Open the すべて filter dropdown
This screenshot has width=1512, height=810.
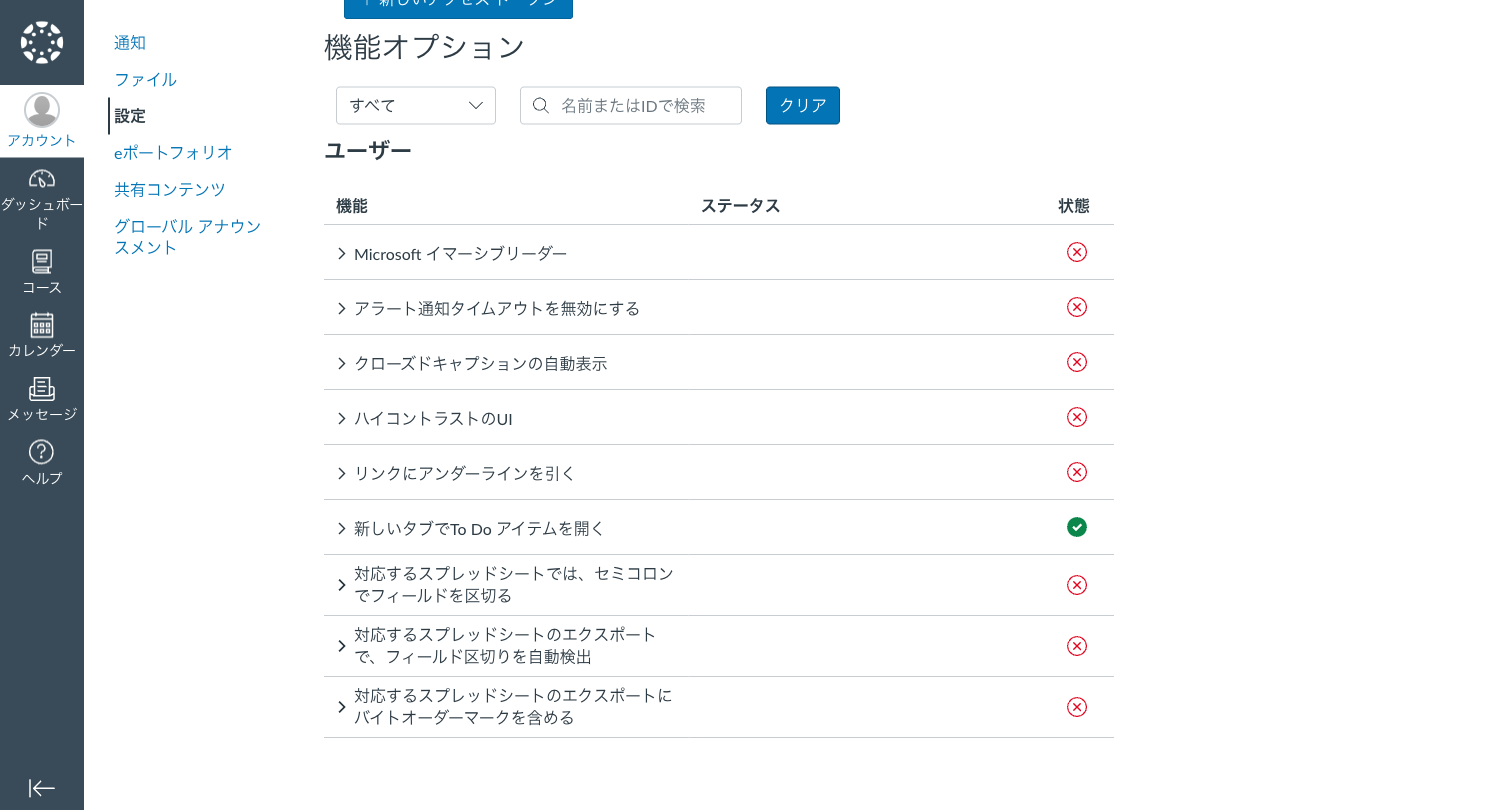416,106
